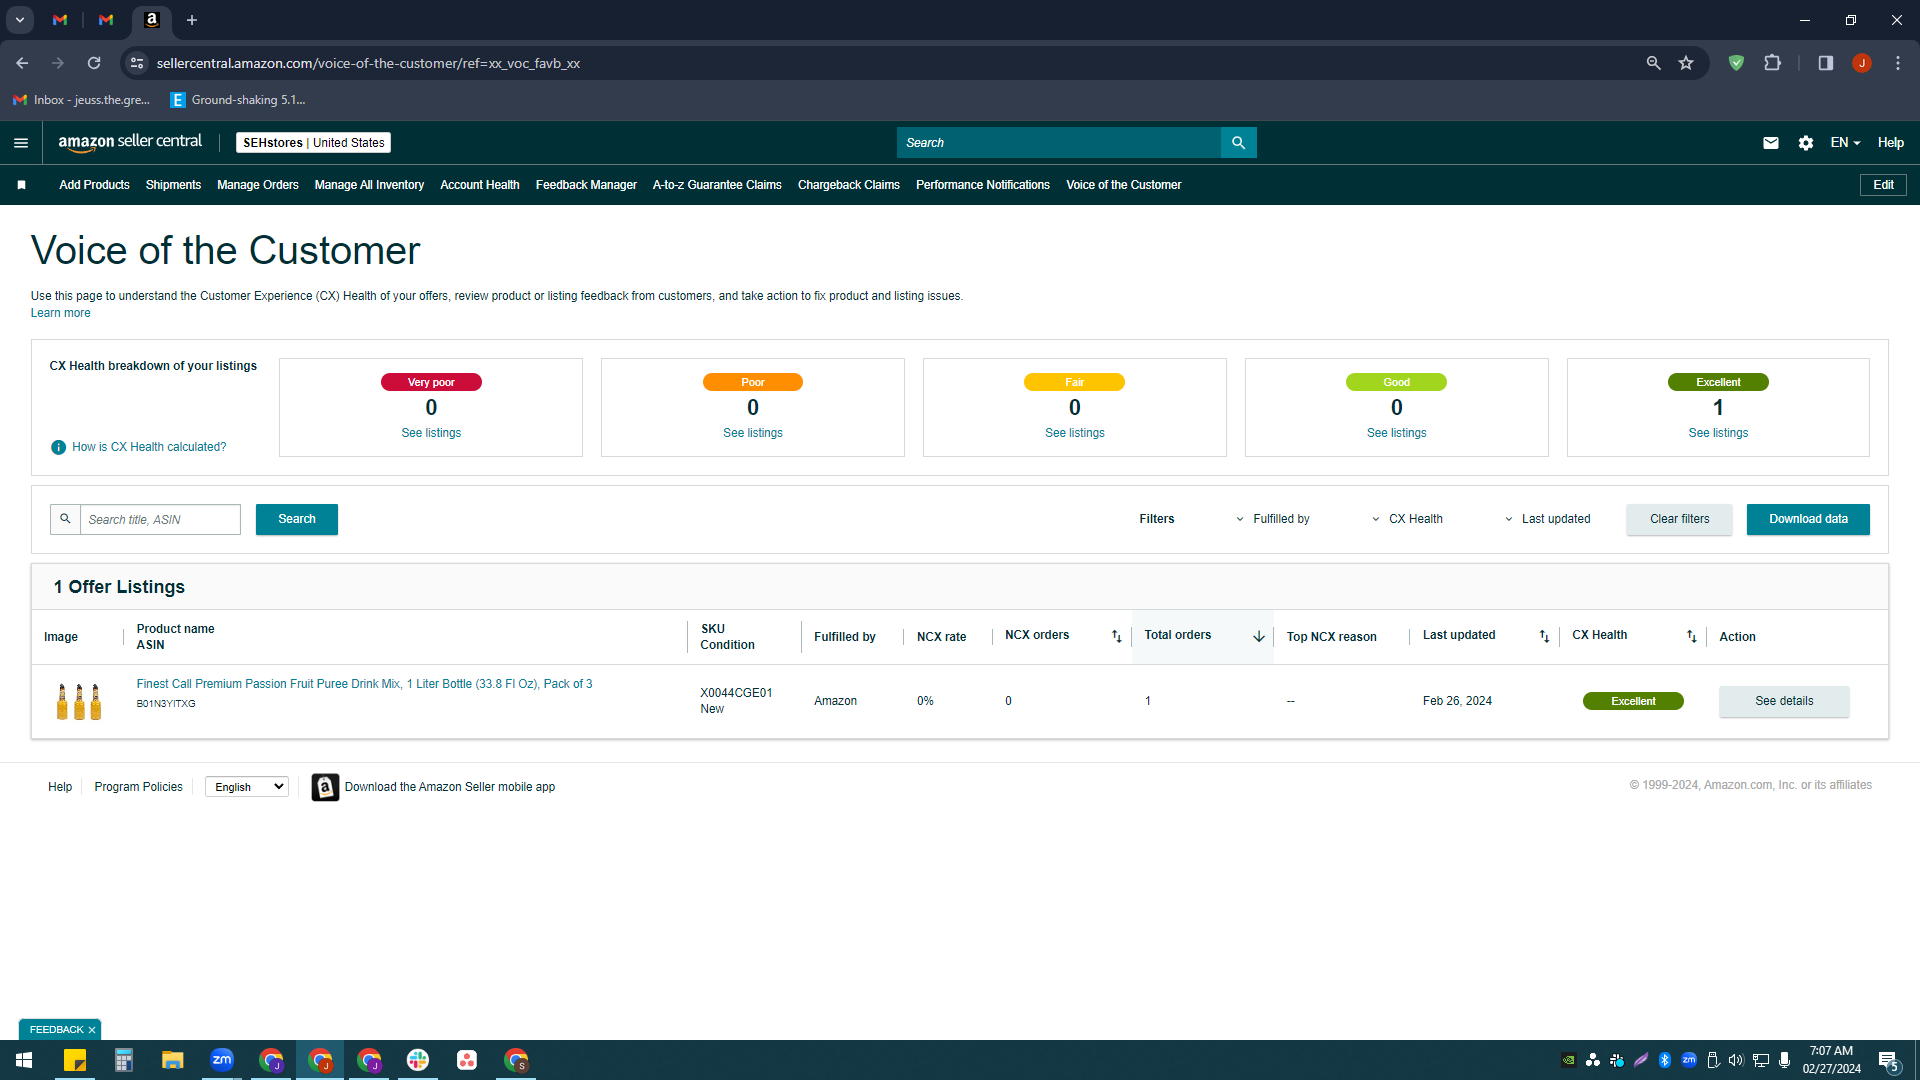Image resolution: width=1920 pixels, height=1080 pixels.
Task: Close the Feedback tab with X
Action: pyautogui.click(x=92, y=1030)
